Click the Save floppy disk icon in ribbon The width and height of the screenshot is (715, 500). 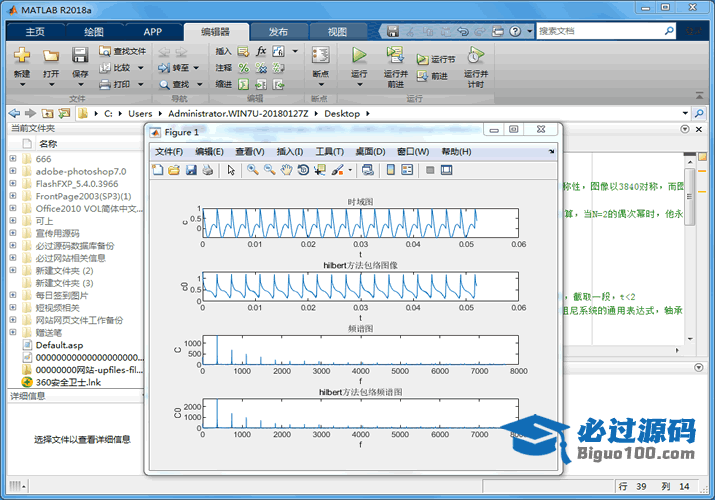tap(80, 55)
